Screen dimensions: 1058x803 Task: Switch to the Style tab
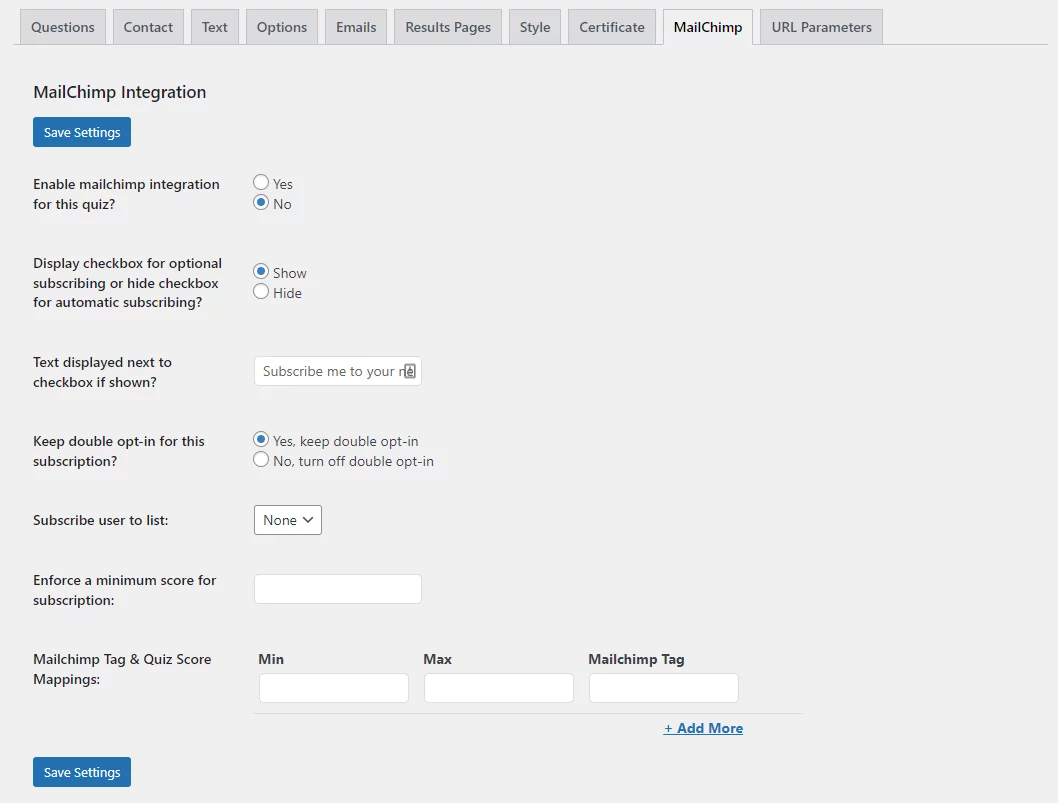(534, 27)
